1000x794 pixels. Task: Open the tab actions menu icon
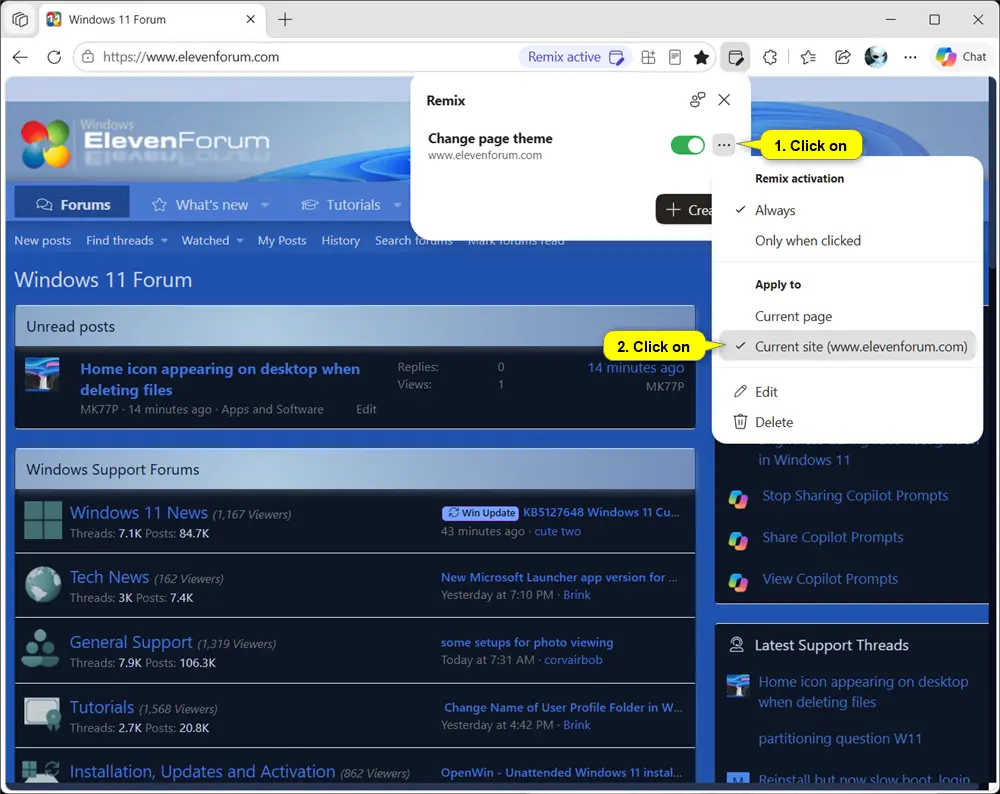pyautogui.click(x=20, y=20)
